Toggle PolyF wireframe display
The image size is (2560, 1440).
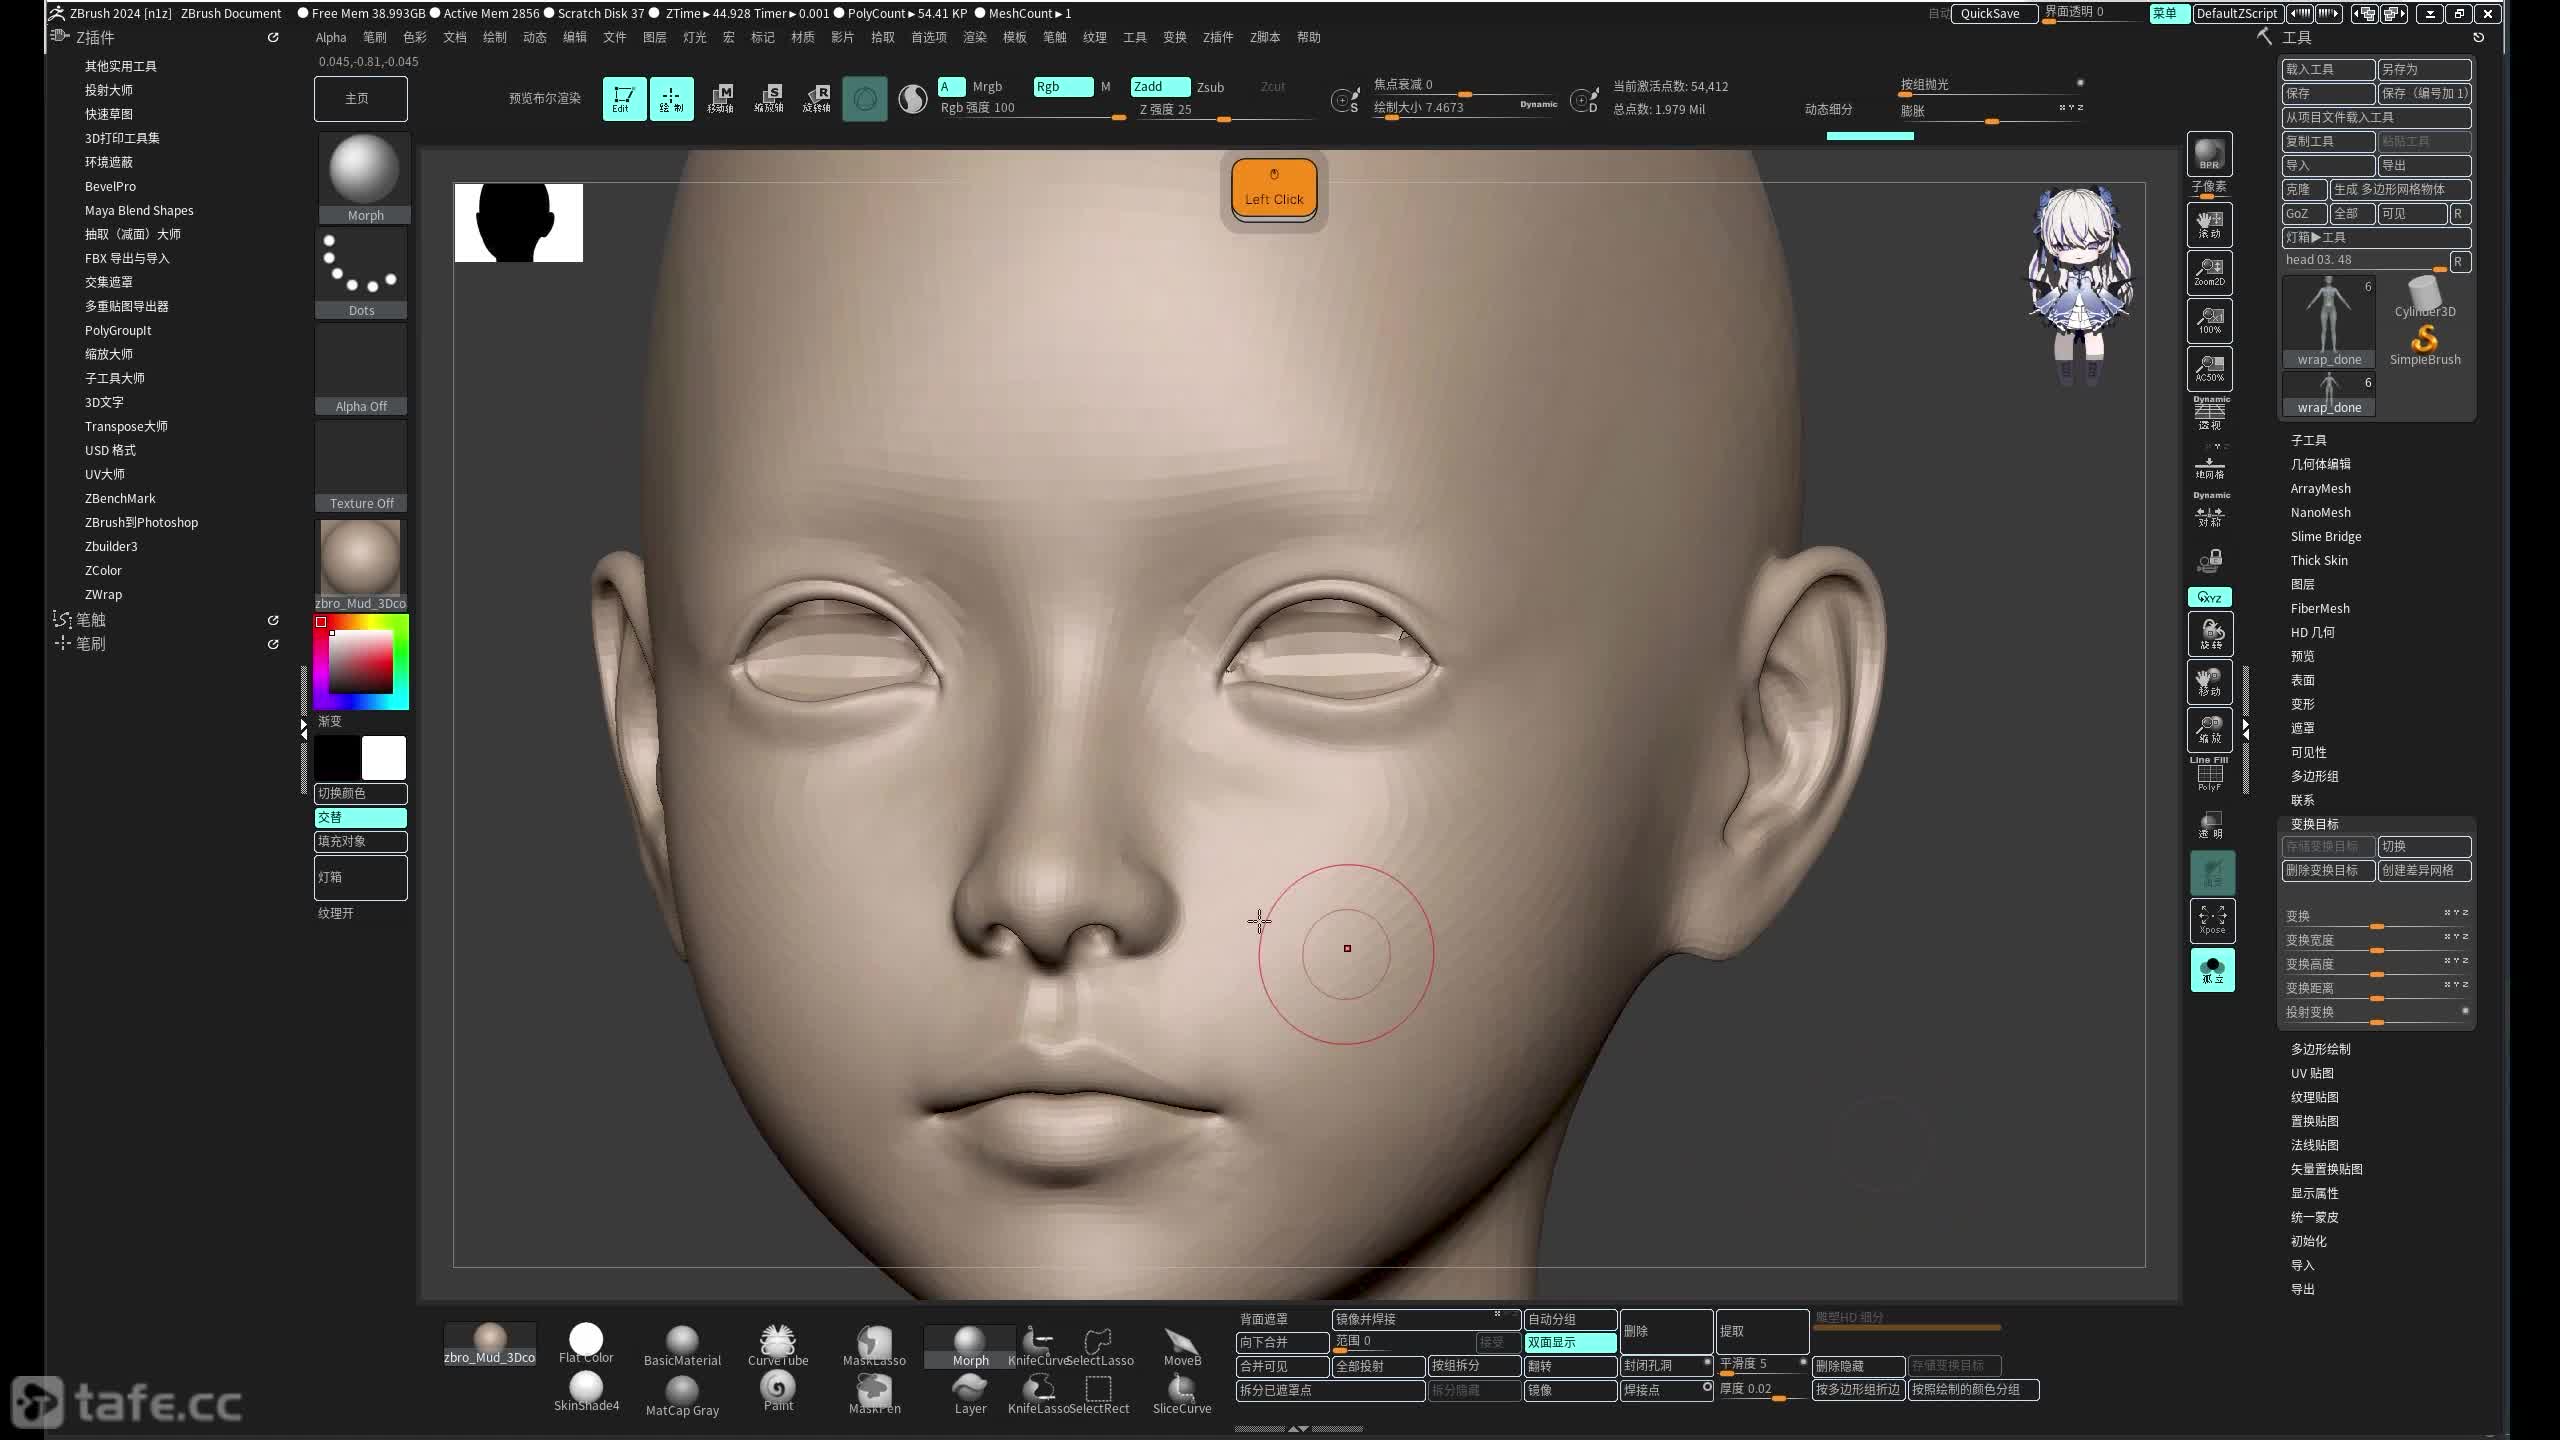point(2210,775)
